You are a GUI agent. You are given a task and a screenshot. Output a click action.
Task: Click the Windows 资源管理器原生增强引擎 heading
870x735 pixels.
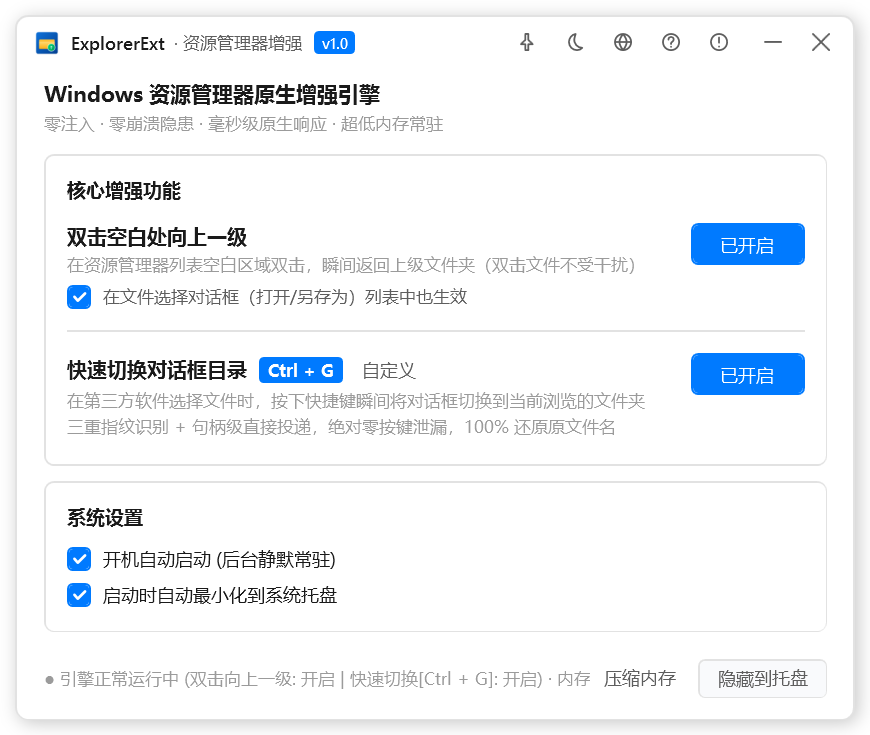pyautogui.click(x=212, y=95)
